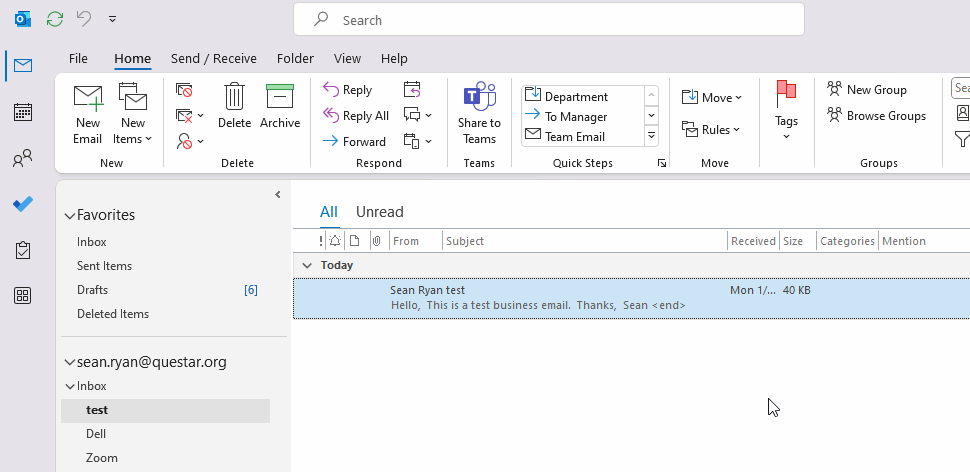970x472 pixels.
Task: Collapse the folder pane arrow
Action: click(278, 195)
